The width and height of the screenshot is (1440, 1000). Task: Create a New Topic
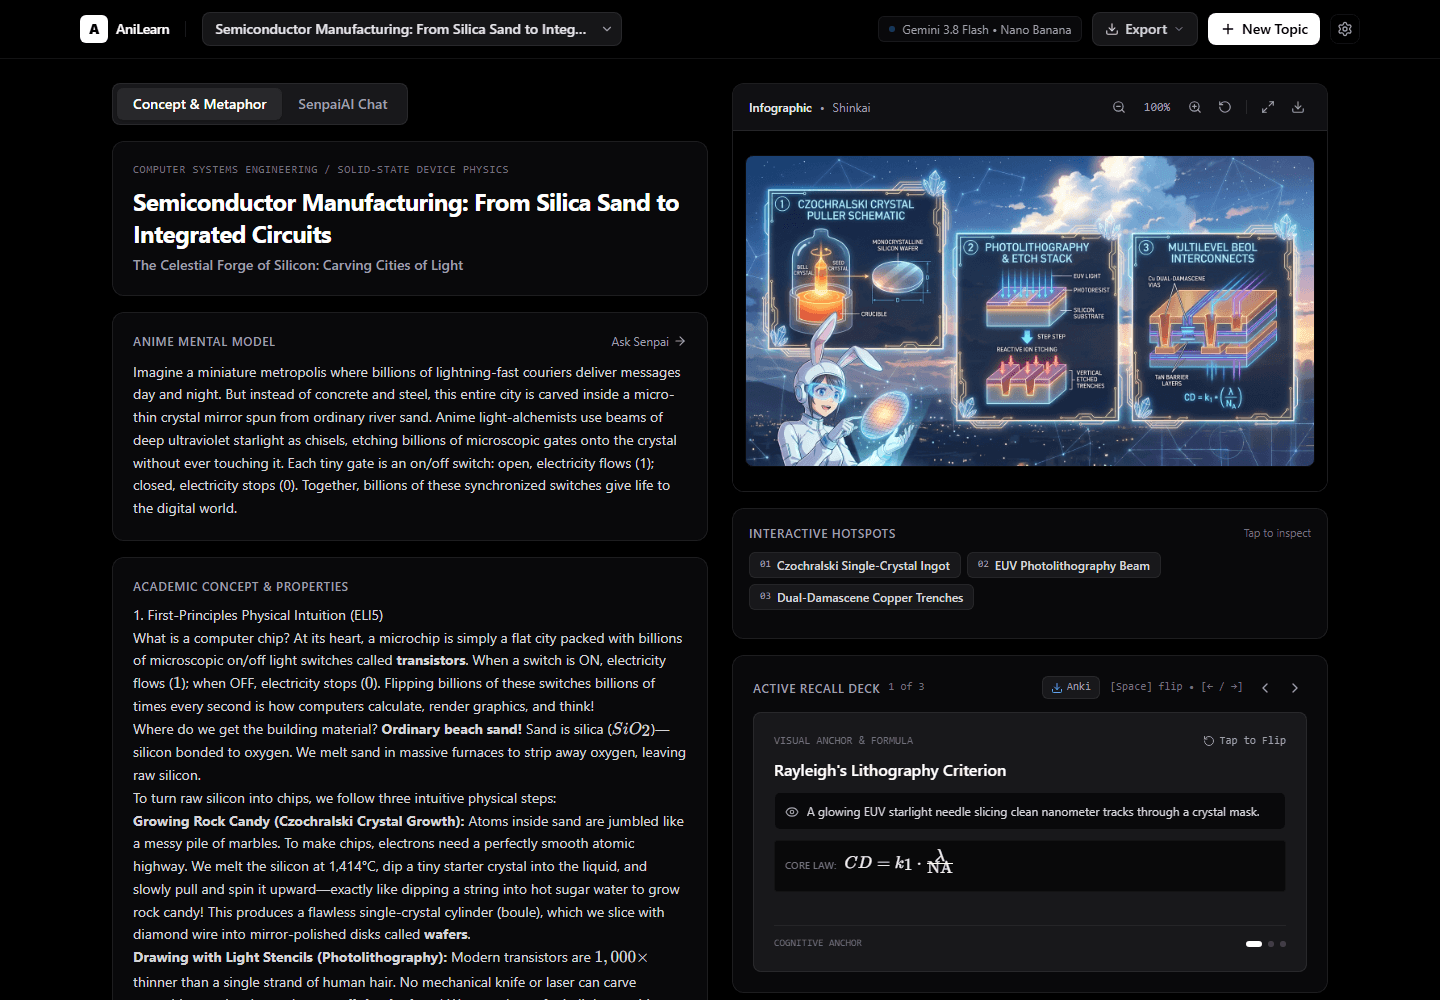(1264, 29)
